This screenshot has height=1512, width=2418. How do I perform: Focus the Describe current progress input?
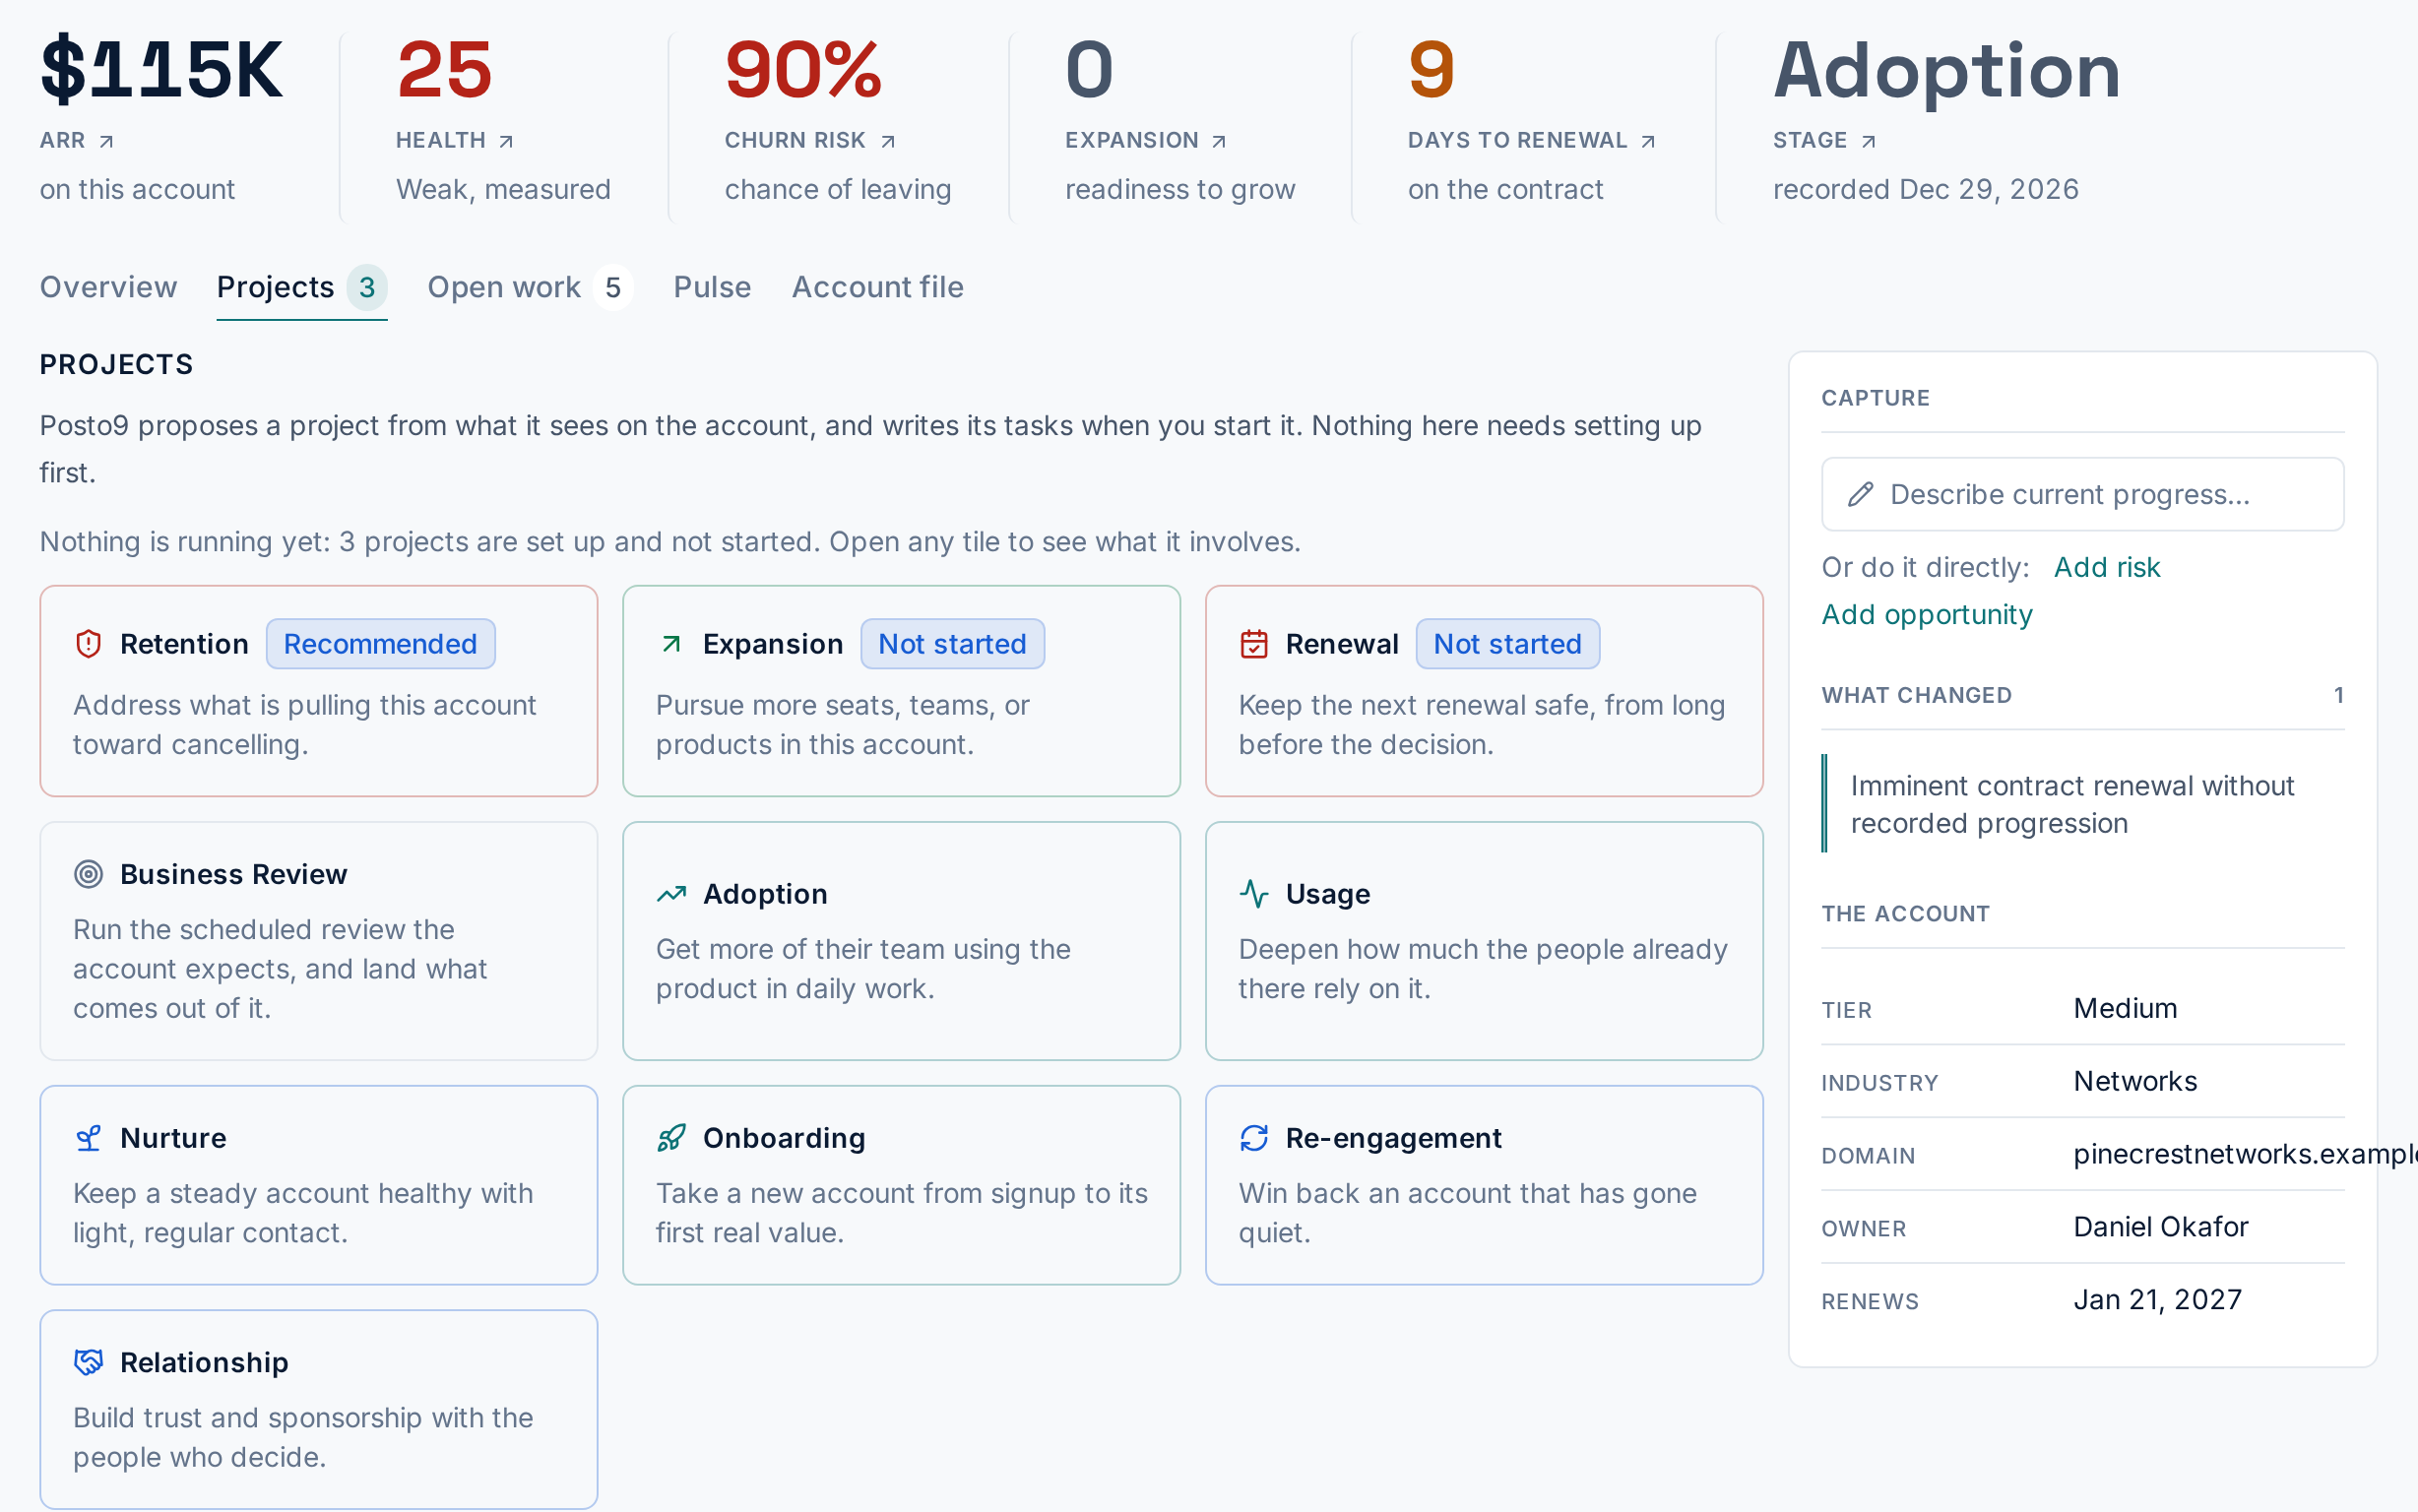(x=2083, y=494)
